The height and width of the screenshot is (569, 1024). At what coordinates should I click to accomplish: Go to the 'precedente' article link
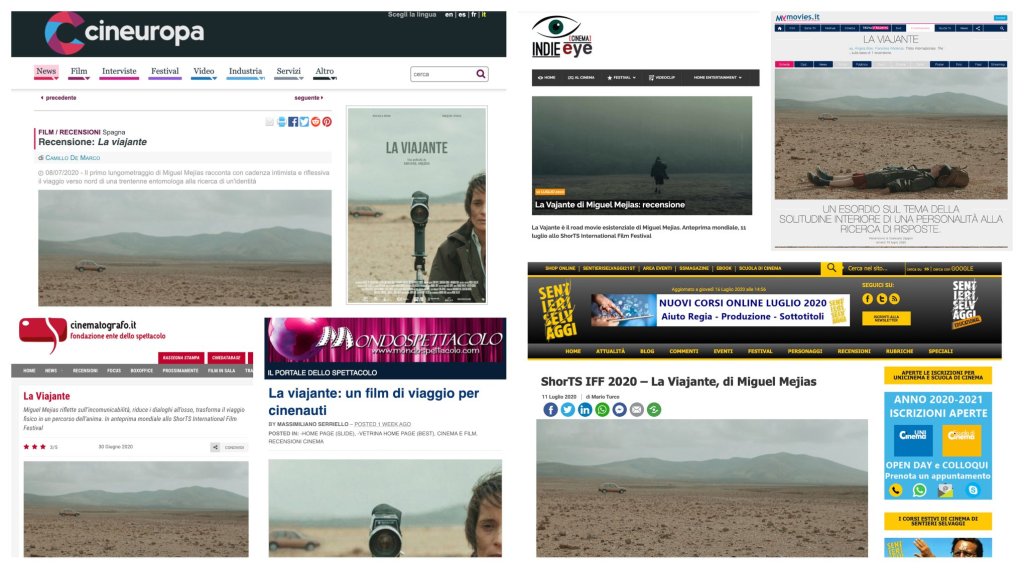pos(58,98)
